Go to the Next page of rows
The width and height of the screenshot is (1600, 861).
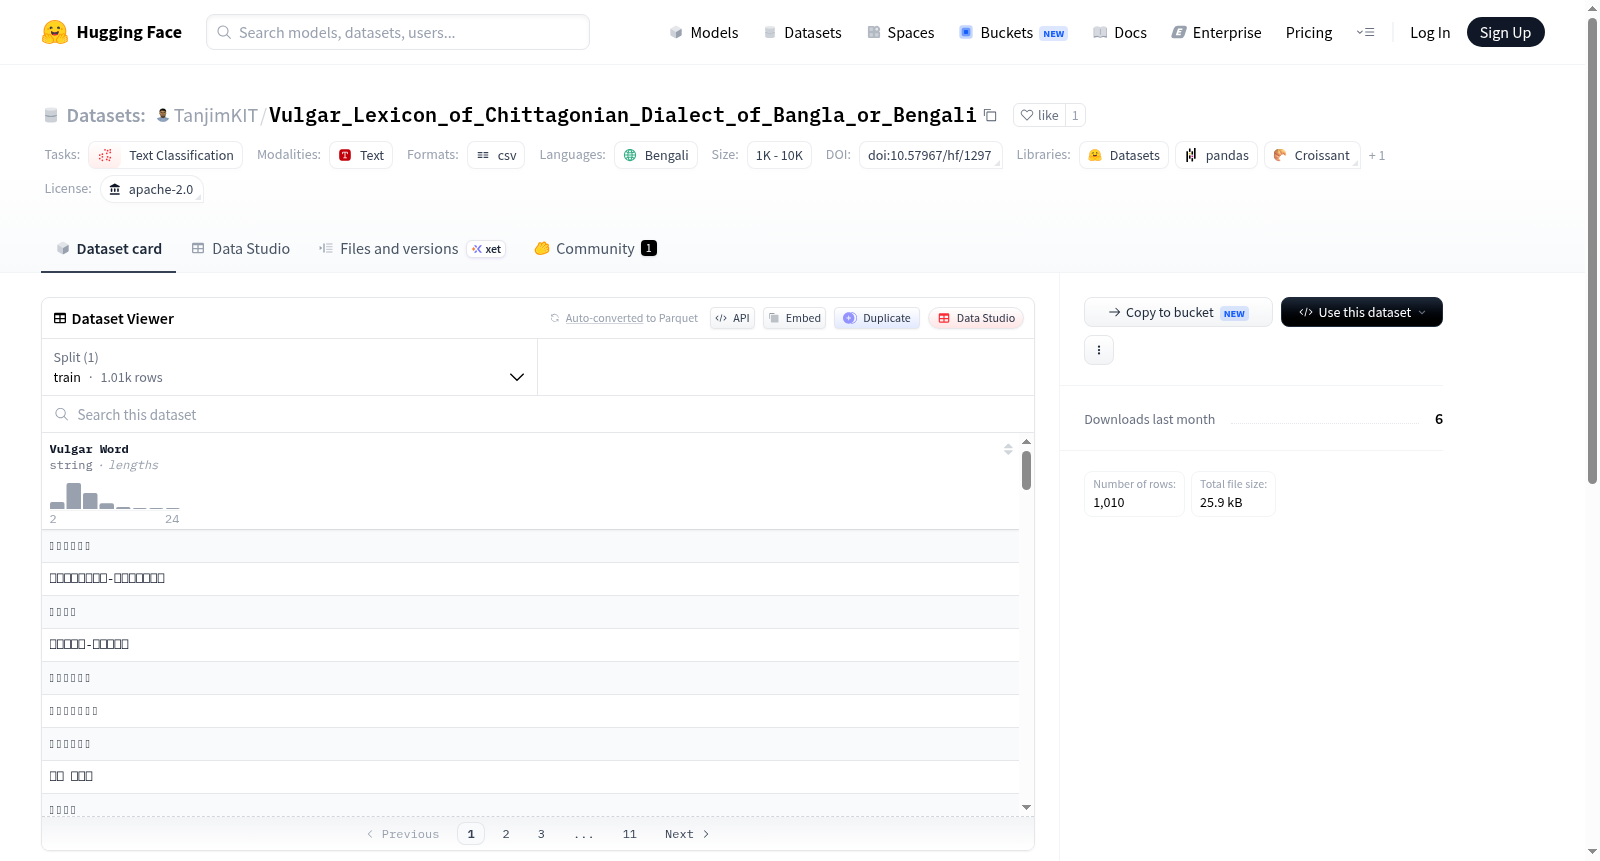(x=687, y=834)
